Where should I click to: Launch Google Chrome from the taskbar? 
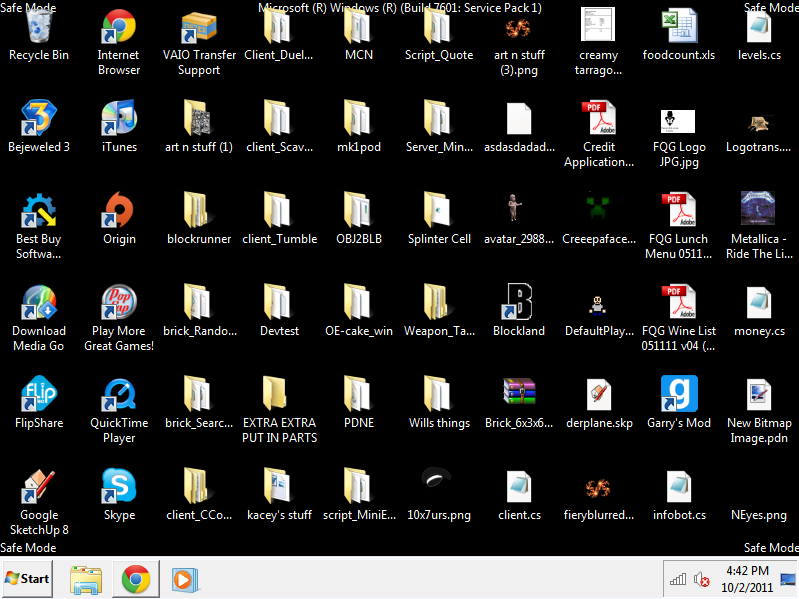tap(136, 578)
